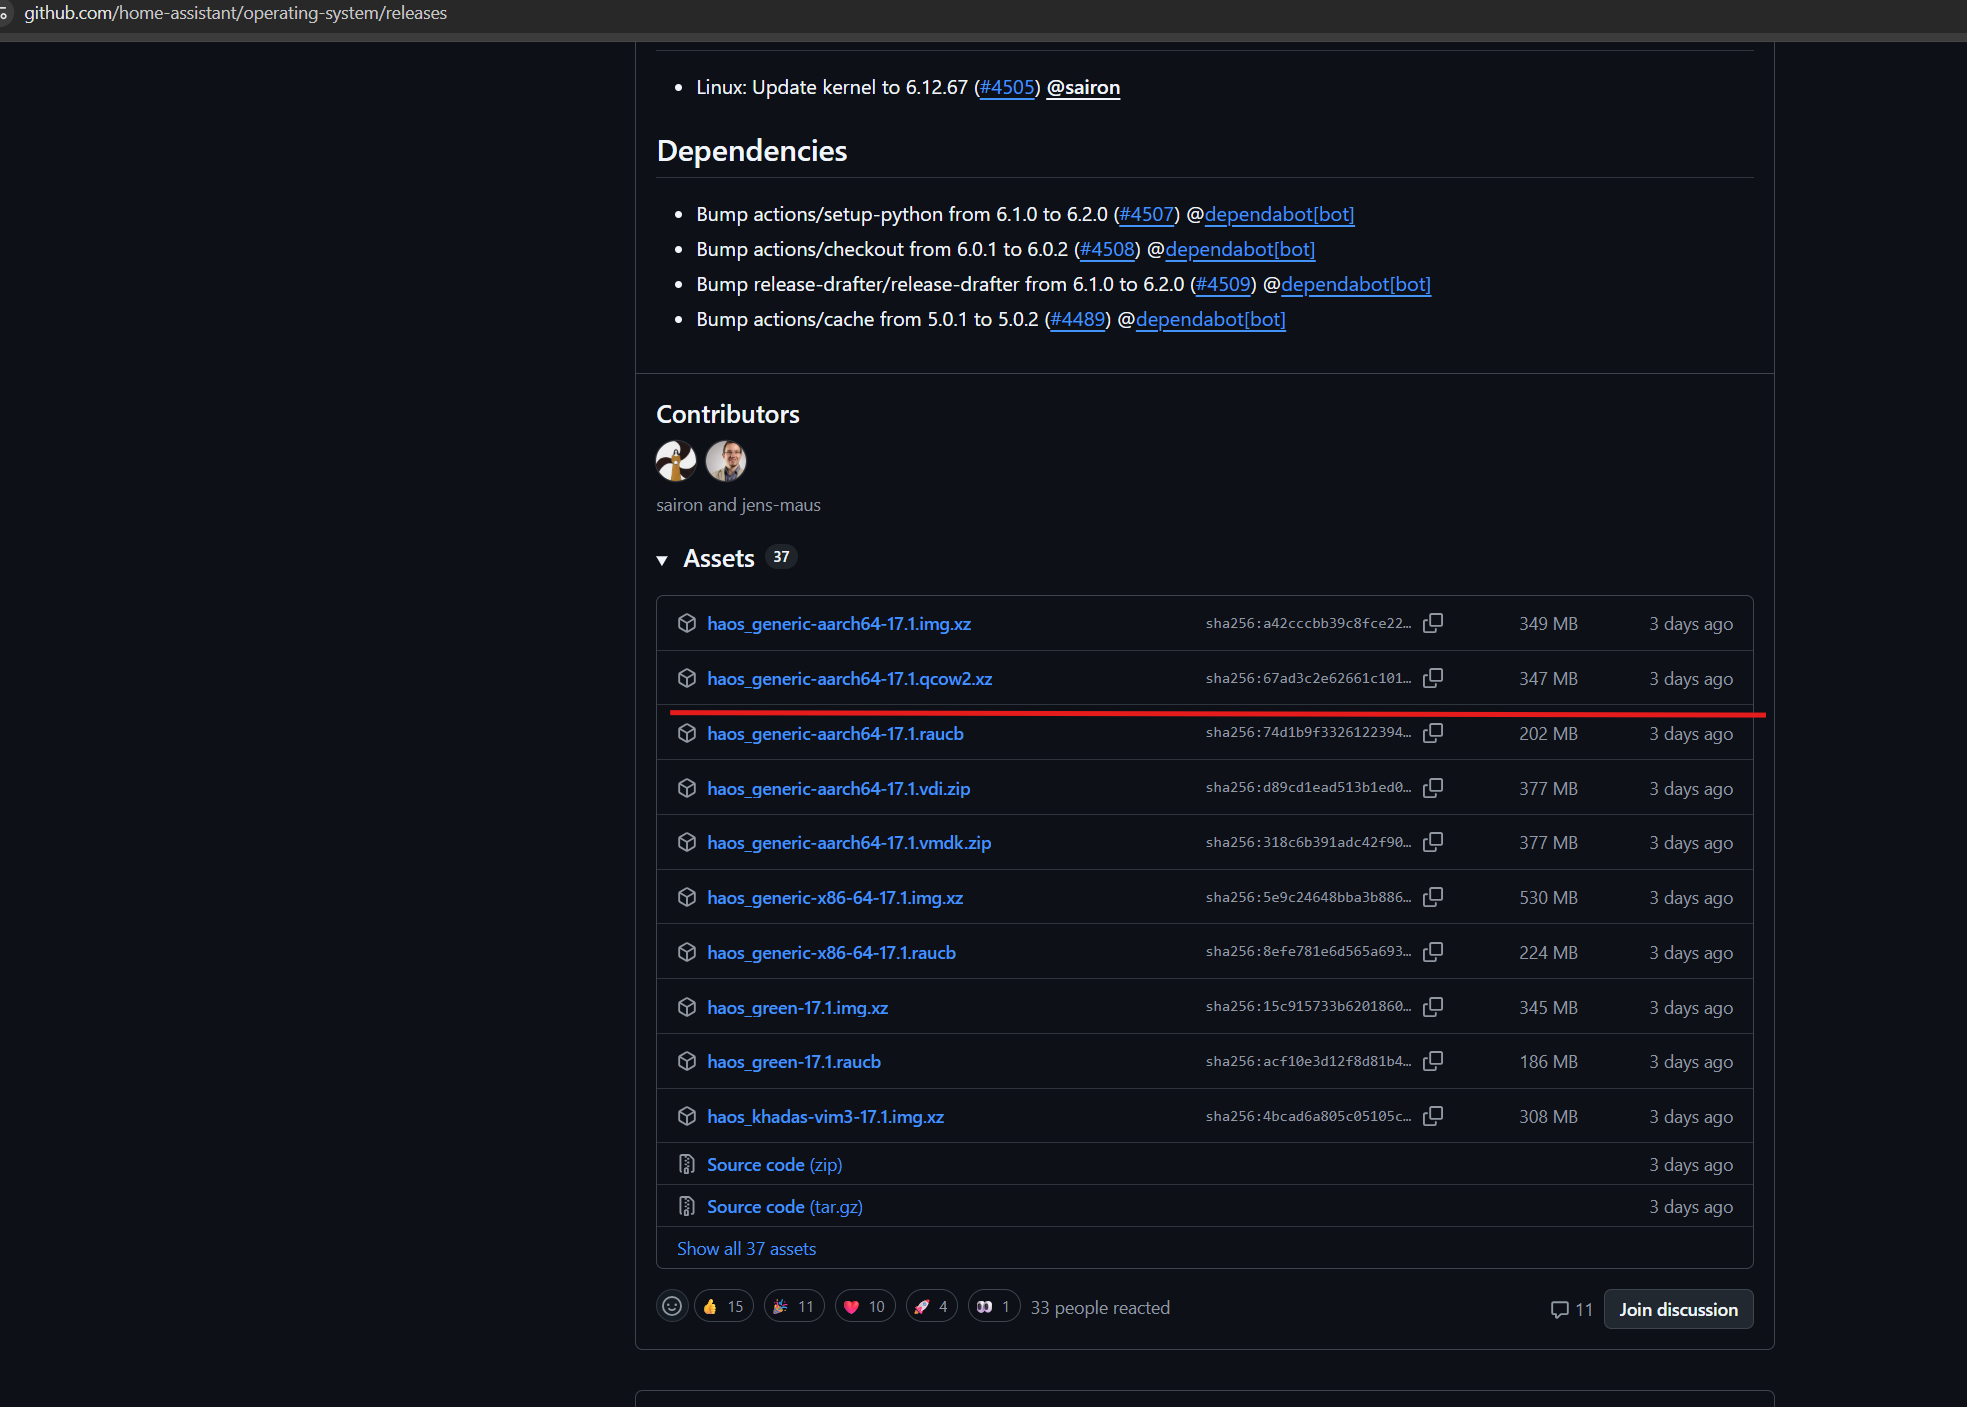Copy sha256 of haos_generic-x86-64-17.1.img.xz
Viewport: 1967px width, 1407px height.
[x=1433, y=897]
